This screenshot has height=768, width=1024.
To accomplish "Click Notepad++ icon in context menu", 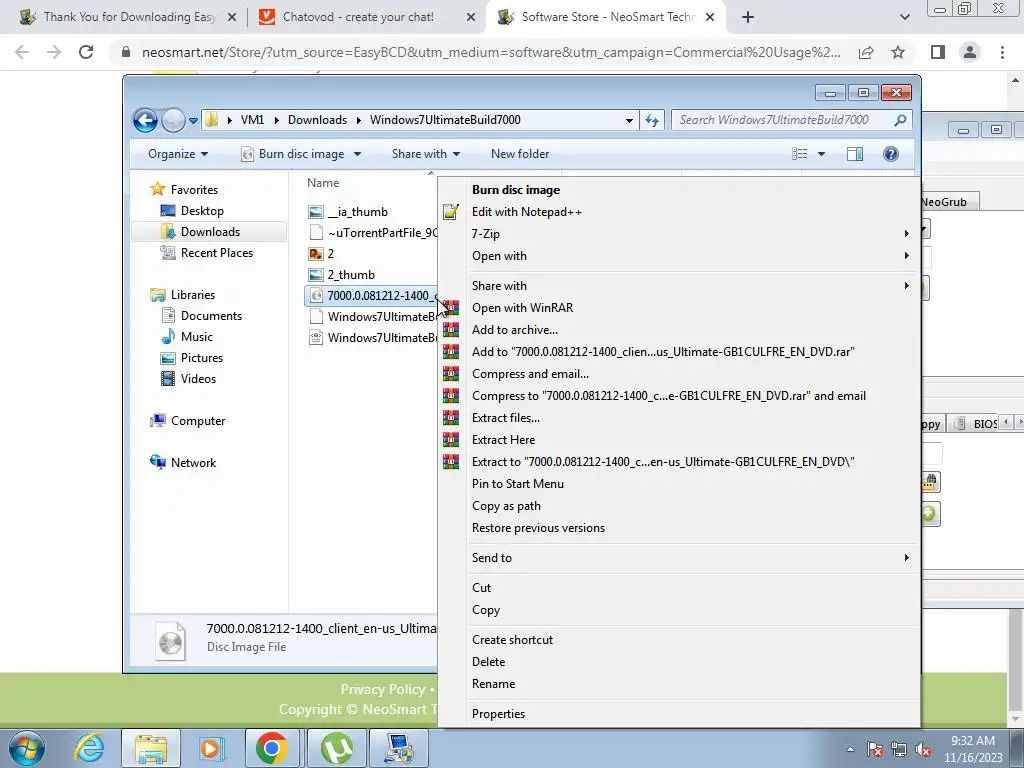I will (451, 212).
